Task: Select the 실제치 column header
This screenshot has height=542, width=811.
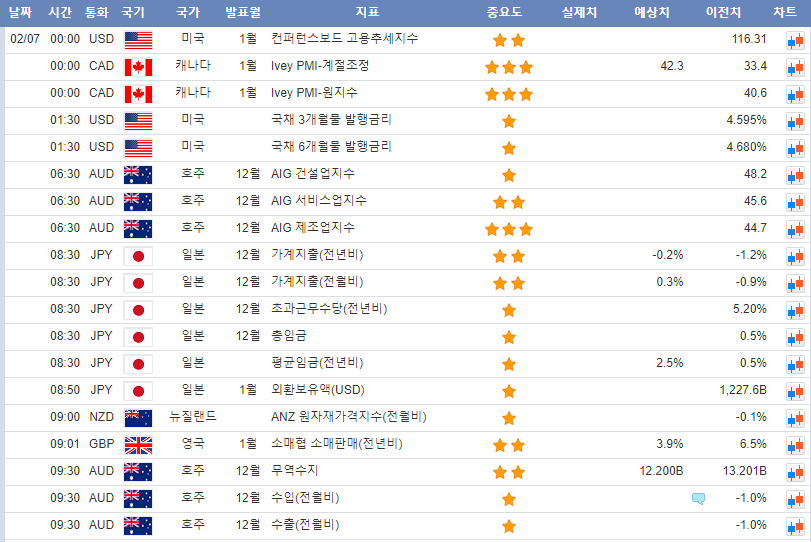Action: [580, 13]
